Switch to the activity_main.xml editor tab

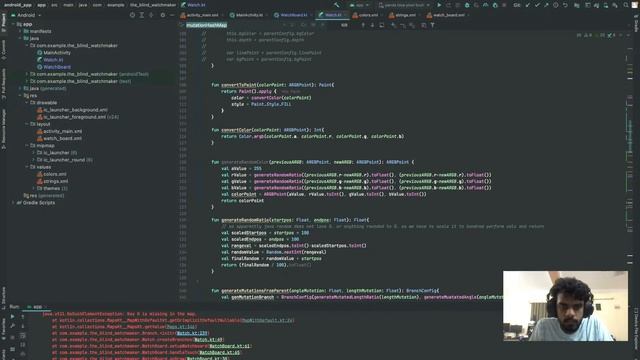202,15
